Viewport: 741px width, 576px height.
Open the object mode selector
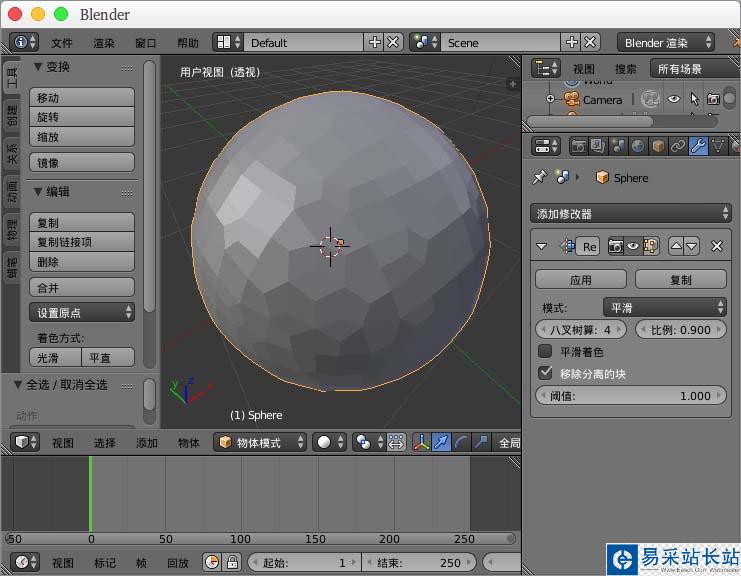(x=260, y=443)
